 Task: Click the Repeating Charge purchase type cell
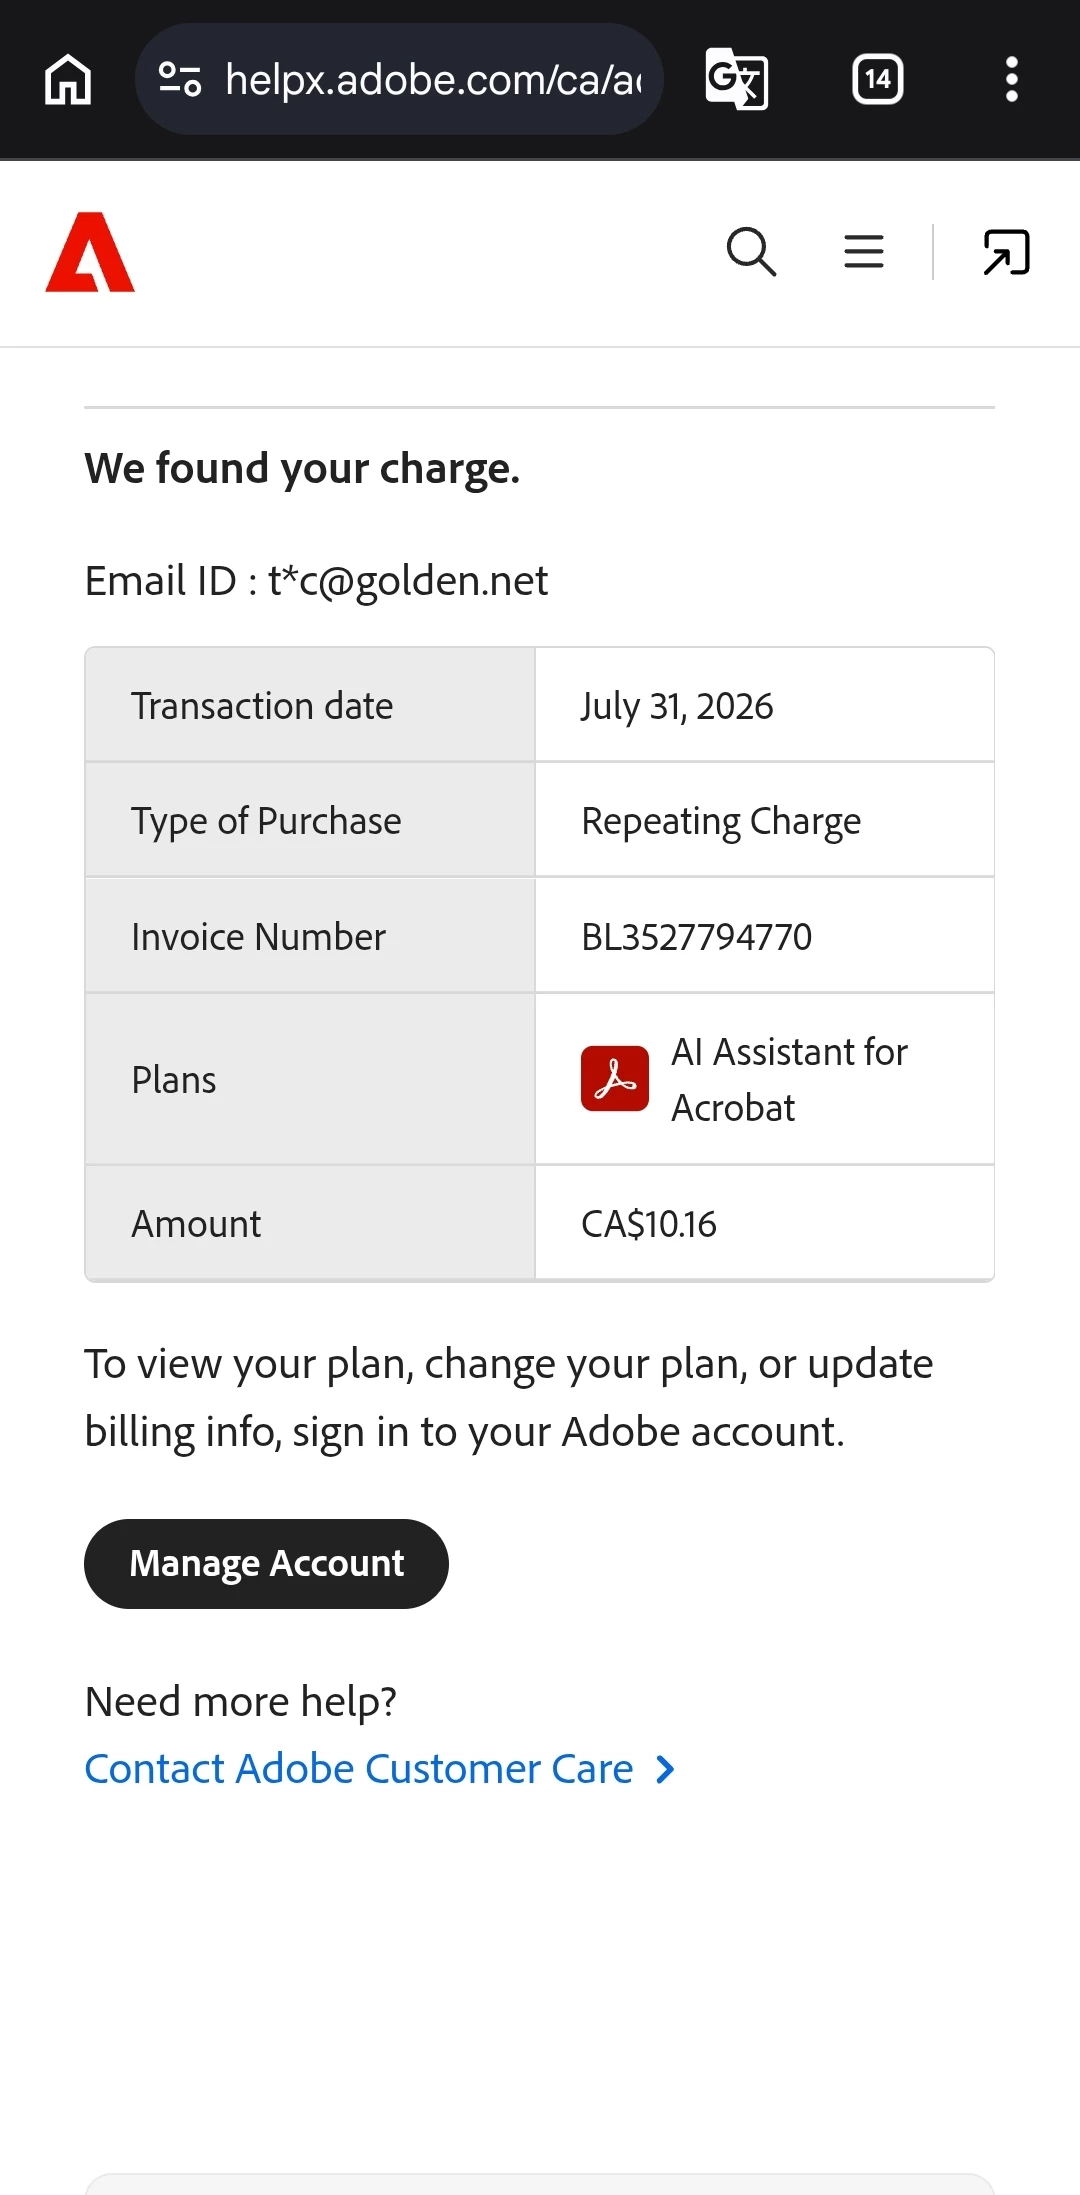(765, 820)
